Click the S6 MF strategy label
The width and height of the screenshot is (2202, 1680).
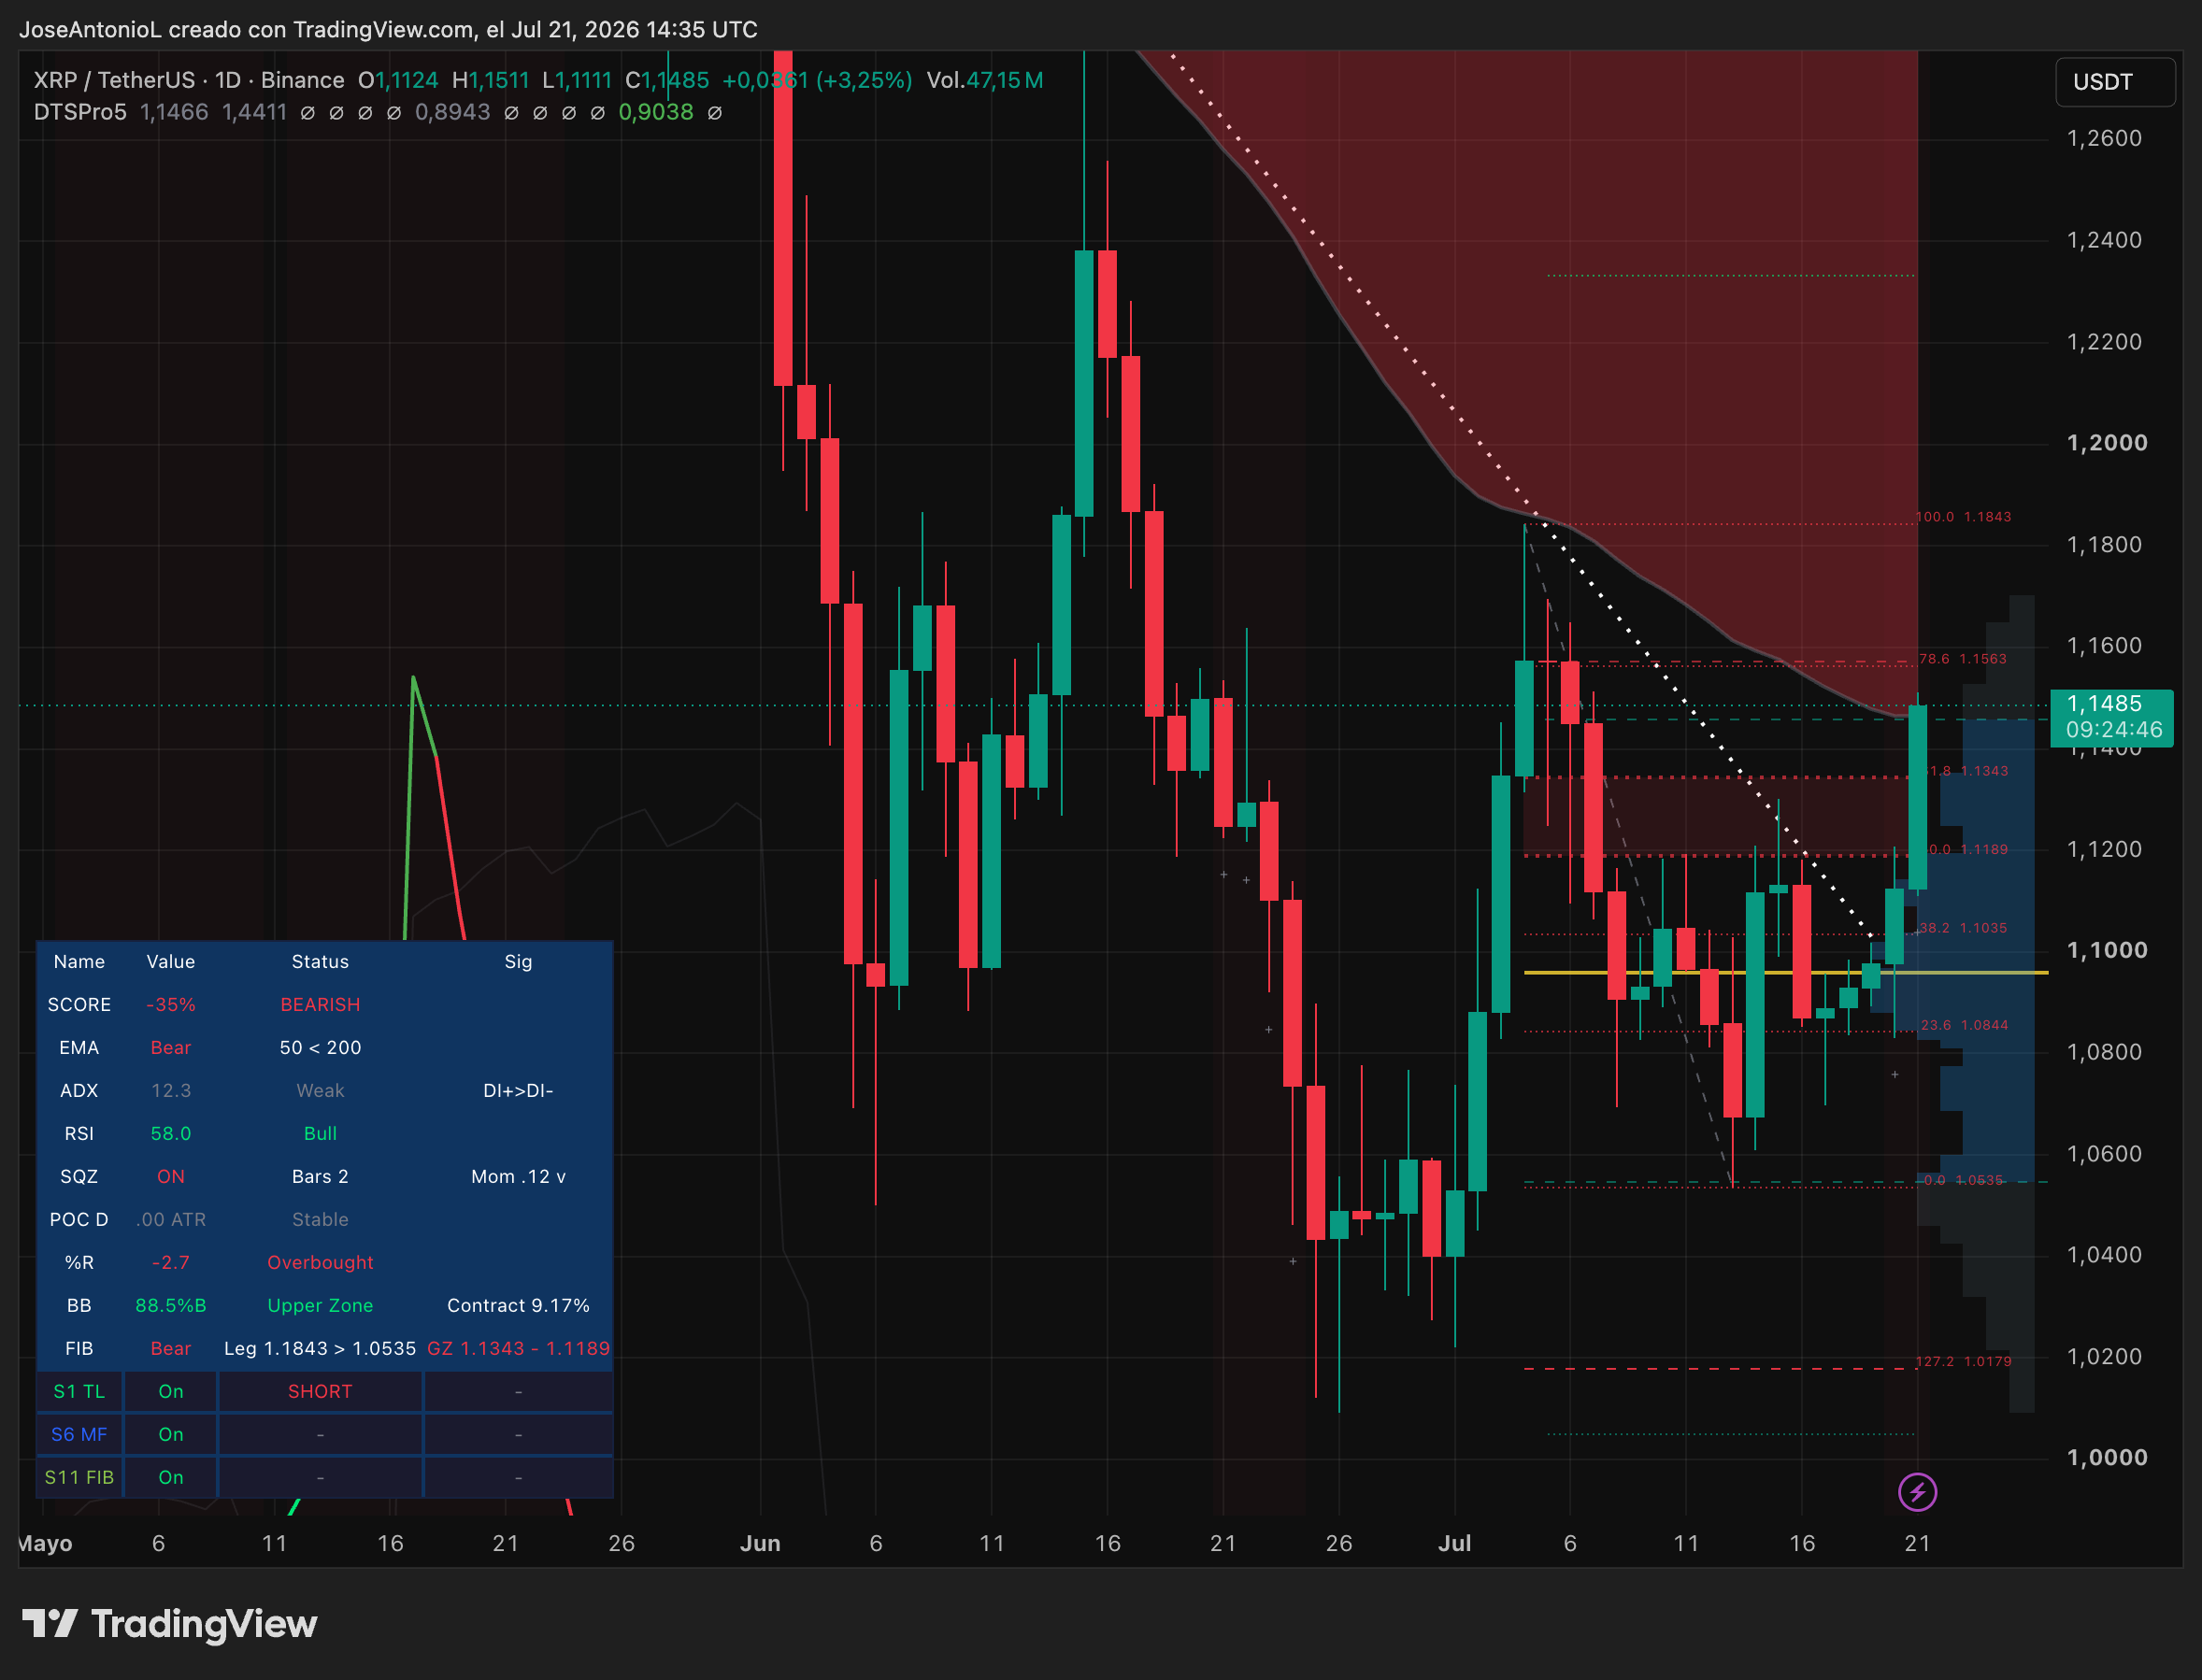tap(79, 1434)
